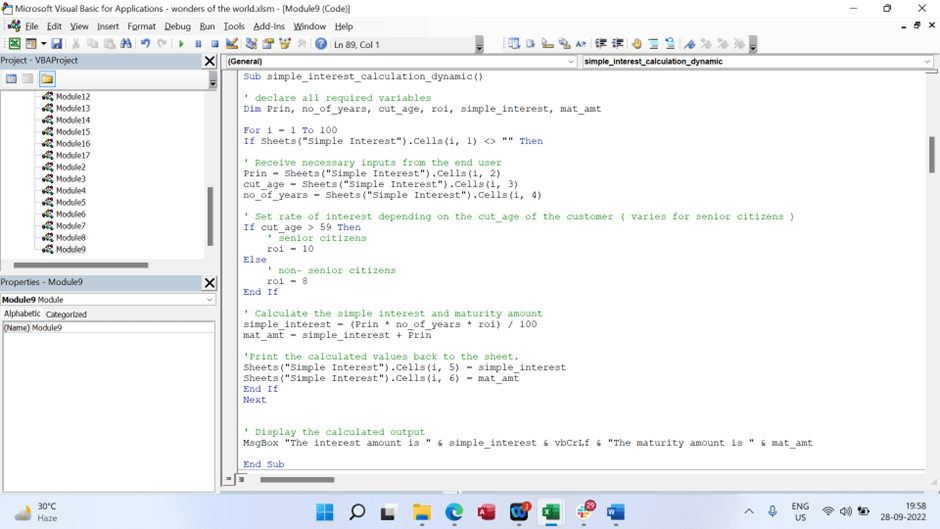940x529 pixels.
Task: Switch to the Categorized properties tab
Action: (66, 314)
